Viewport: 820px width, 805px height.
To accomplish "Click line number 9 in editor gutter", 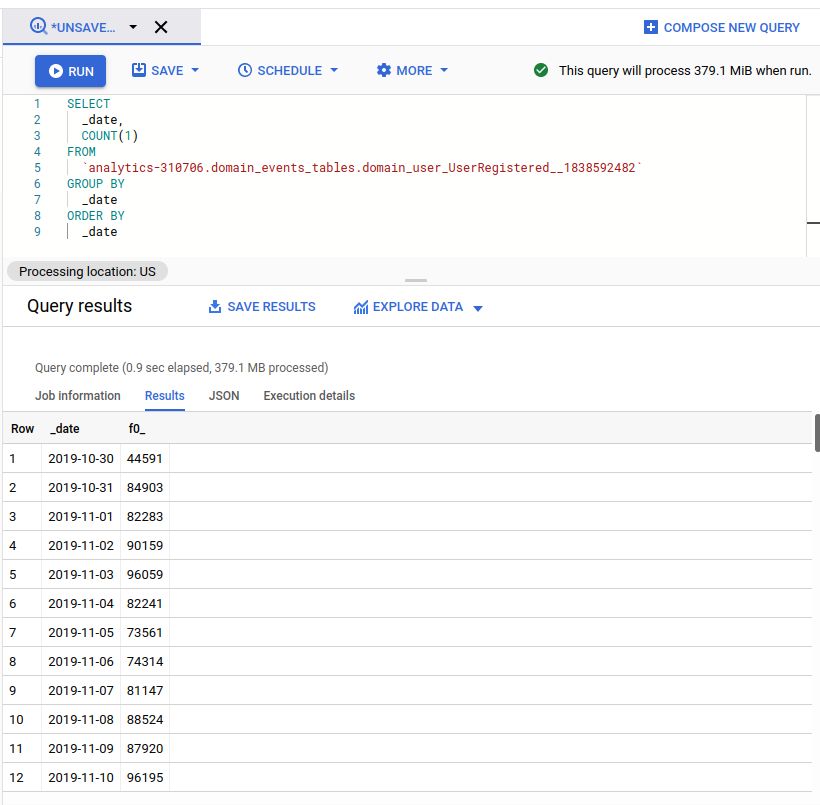I will click(x=37, y=232).
